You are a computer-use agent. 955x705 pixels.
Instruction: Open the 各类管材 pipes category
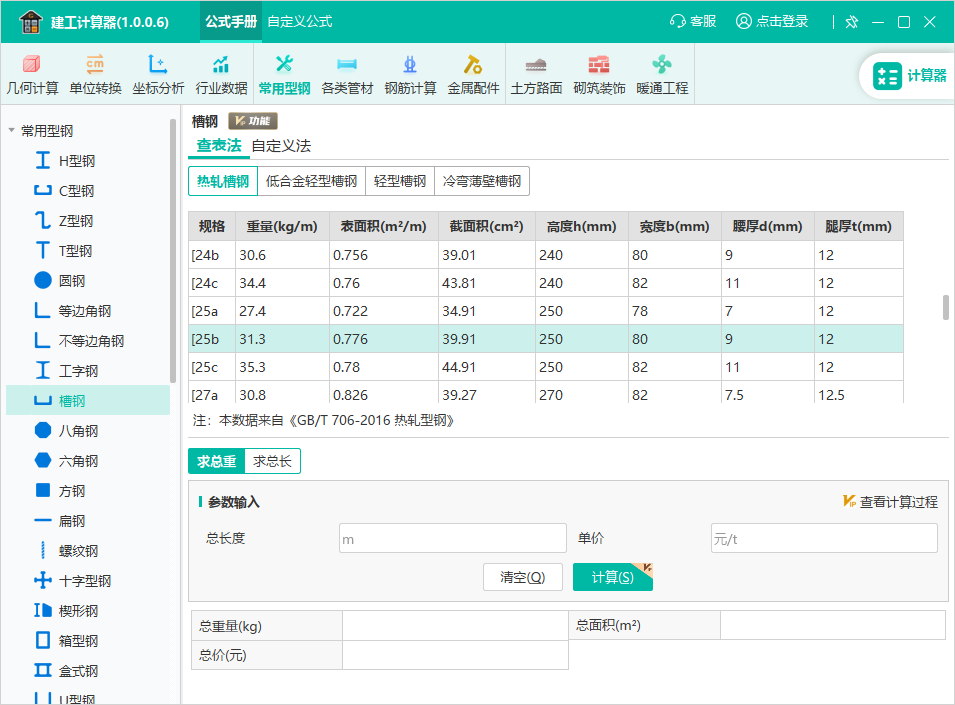347,75
